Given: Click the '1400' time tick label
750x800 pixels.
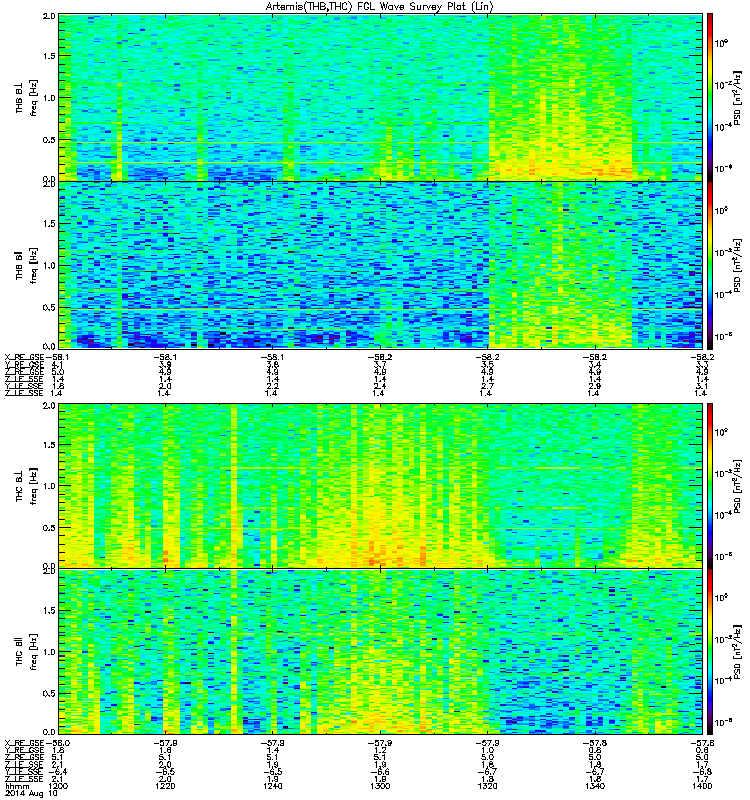Looking at the screenshot, I should pyautogui.click(x=702, y=786).
